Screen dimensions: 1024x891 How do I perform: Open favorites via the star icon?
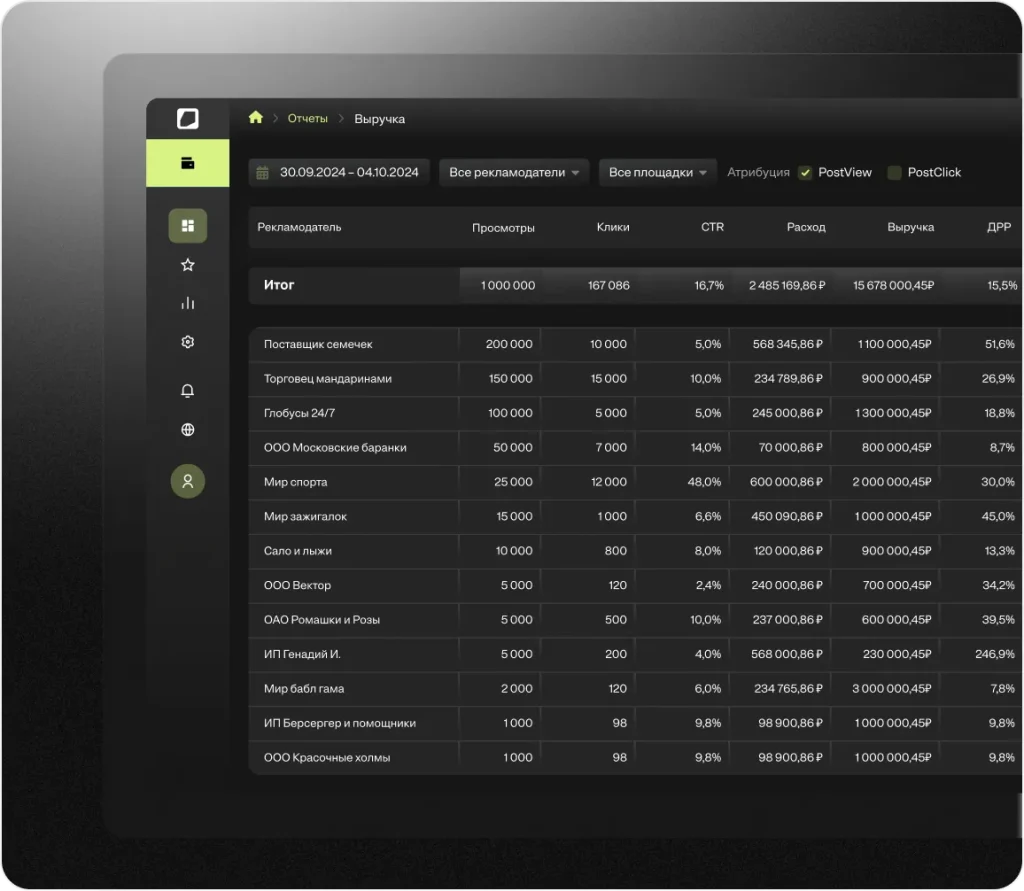pos(187,265)
